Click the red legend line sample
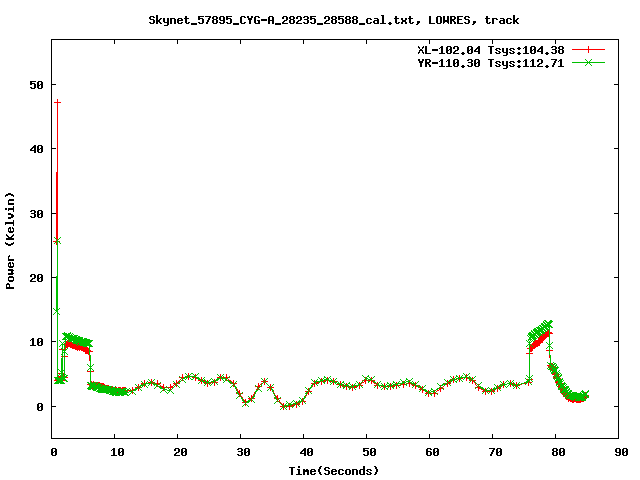The height and width of the screenshot is (480, 640). pos(588,50)
